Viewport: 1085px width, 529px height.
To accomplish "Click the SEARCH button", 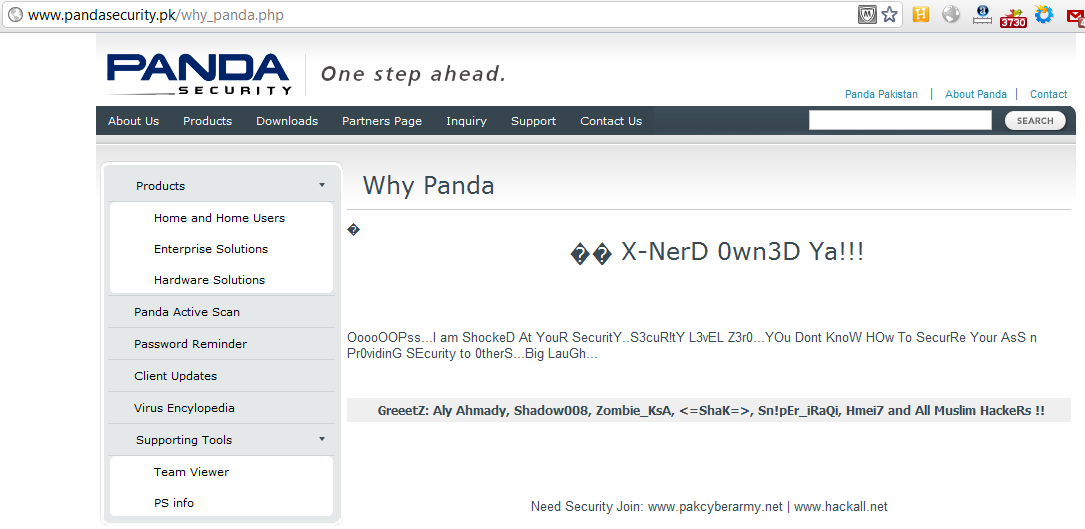I will (1035, 120).
